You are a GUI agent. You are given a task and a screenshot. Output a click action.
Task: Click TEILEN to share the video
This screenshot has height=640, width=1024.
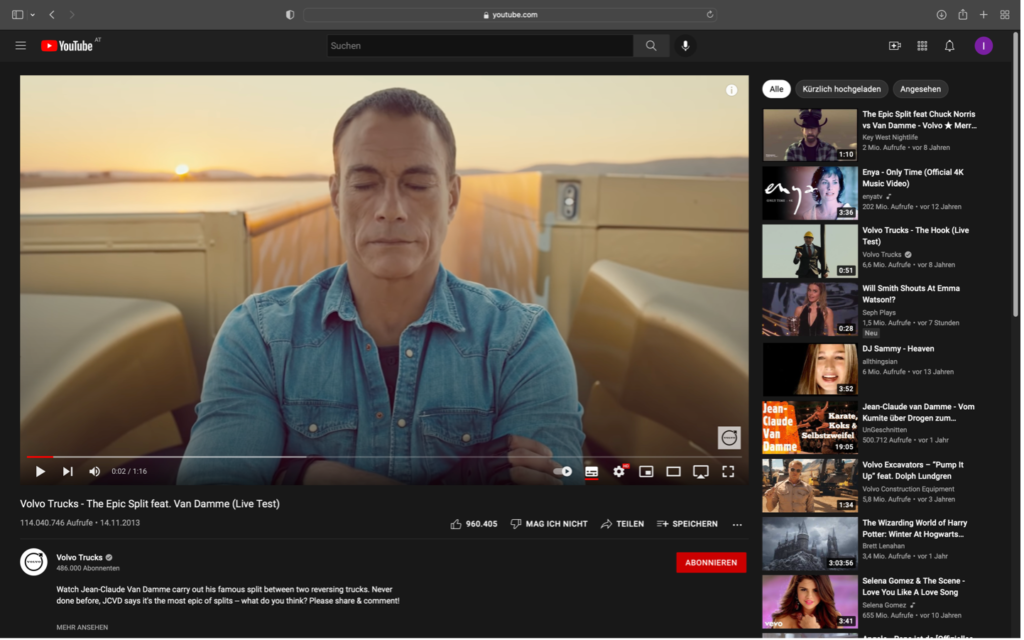(622, 524)
